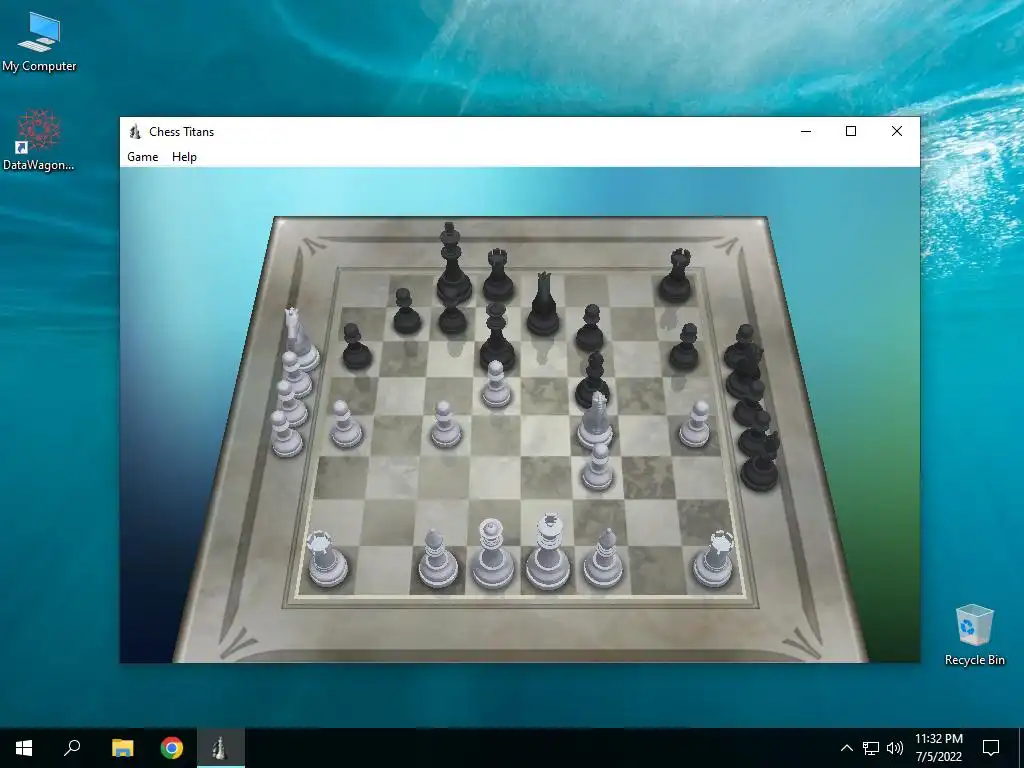Click the black pawn on the h-file
1024x768 pixels.
pyautogui.click(x=684, y=346)
